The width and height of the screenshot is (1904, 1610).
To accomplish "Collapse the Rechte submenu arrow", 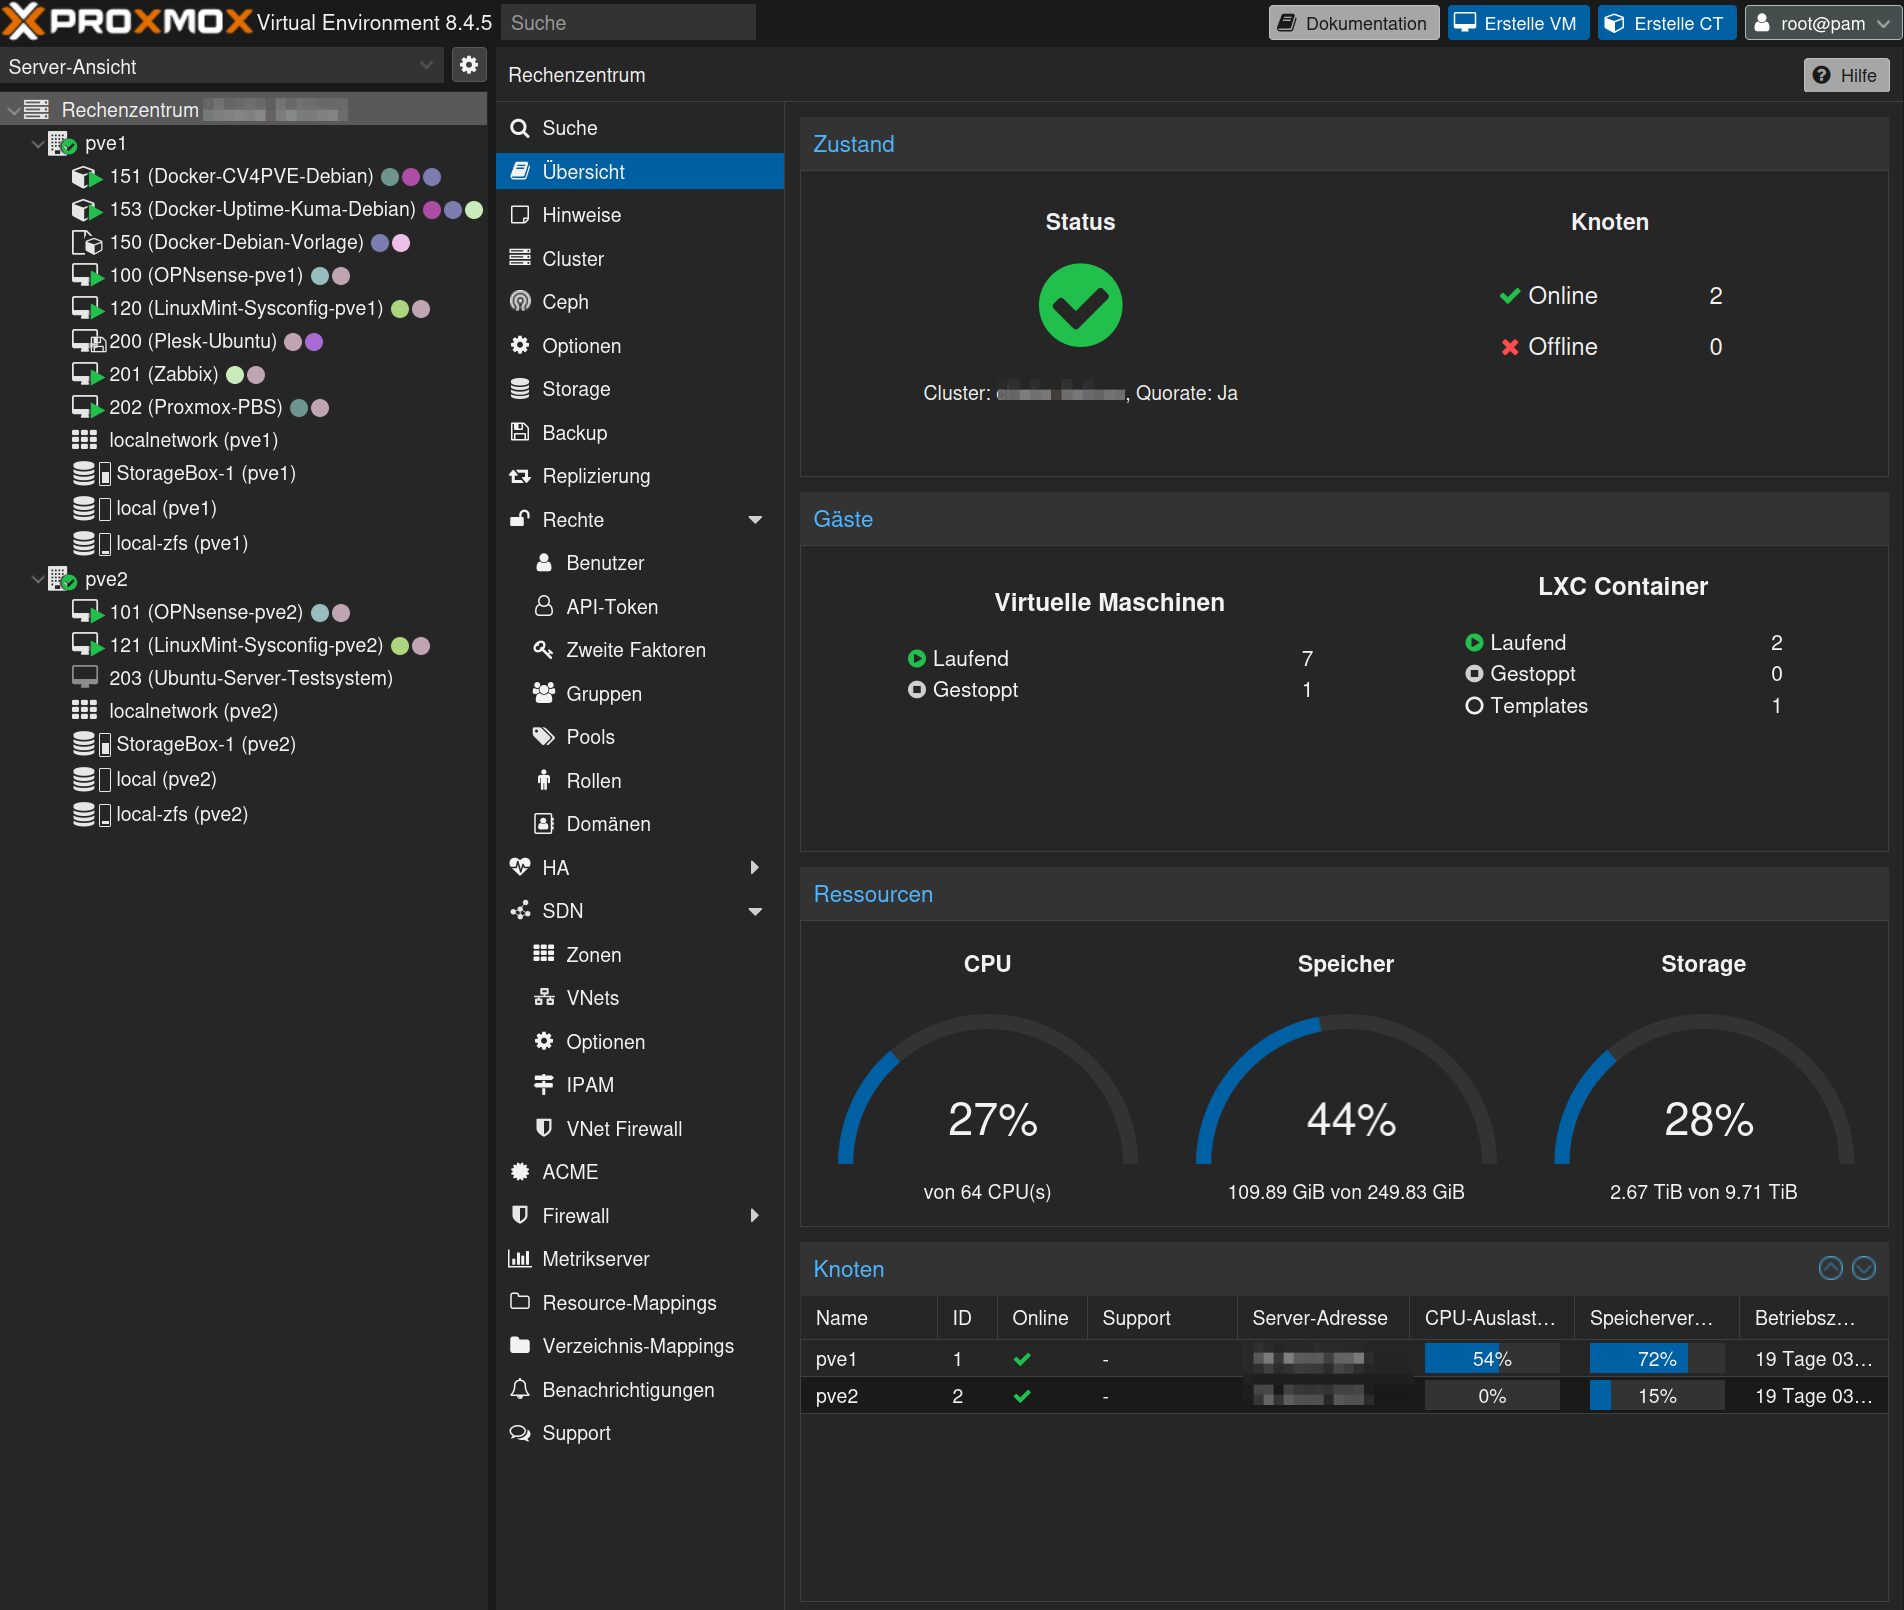I will (756, 520).
